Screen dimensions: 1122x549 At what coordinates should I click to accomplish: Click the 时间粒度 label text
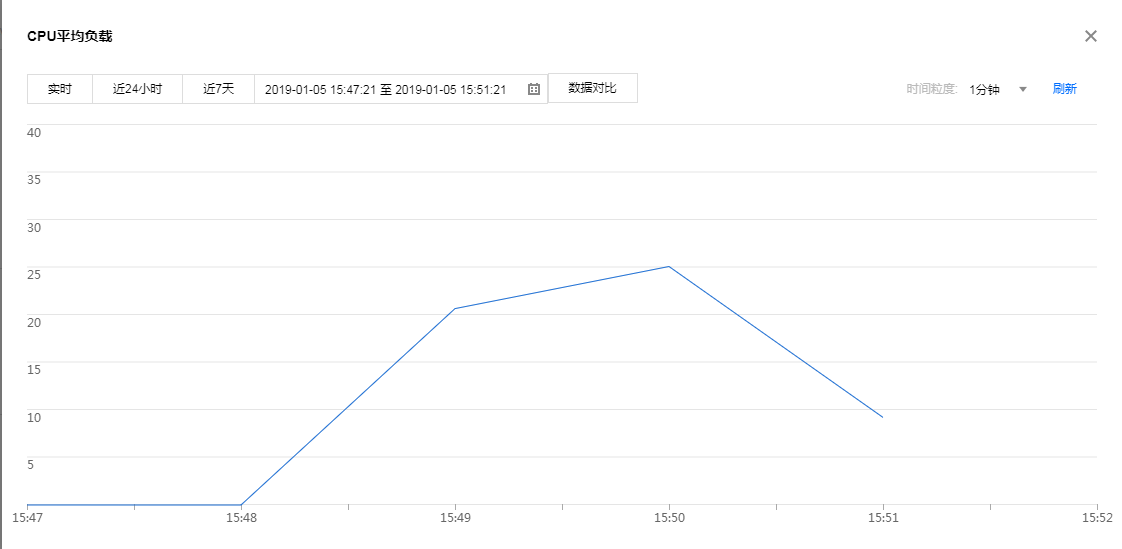click(x=932, y=89)
